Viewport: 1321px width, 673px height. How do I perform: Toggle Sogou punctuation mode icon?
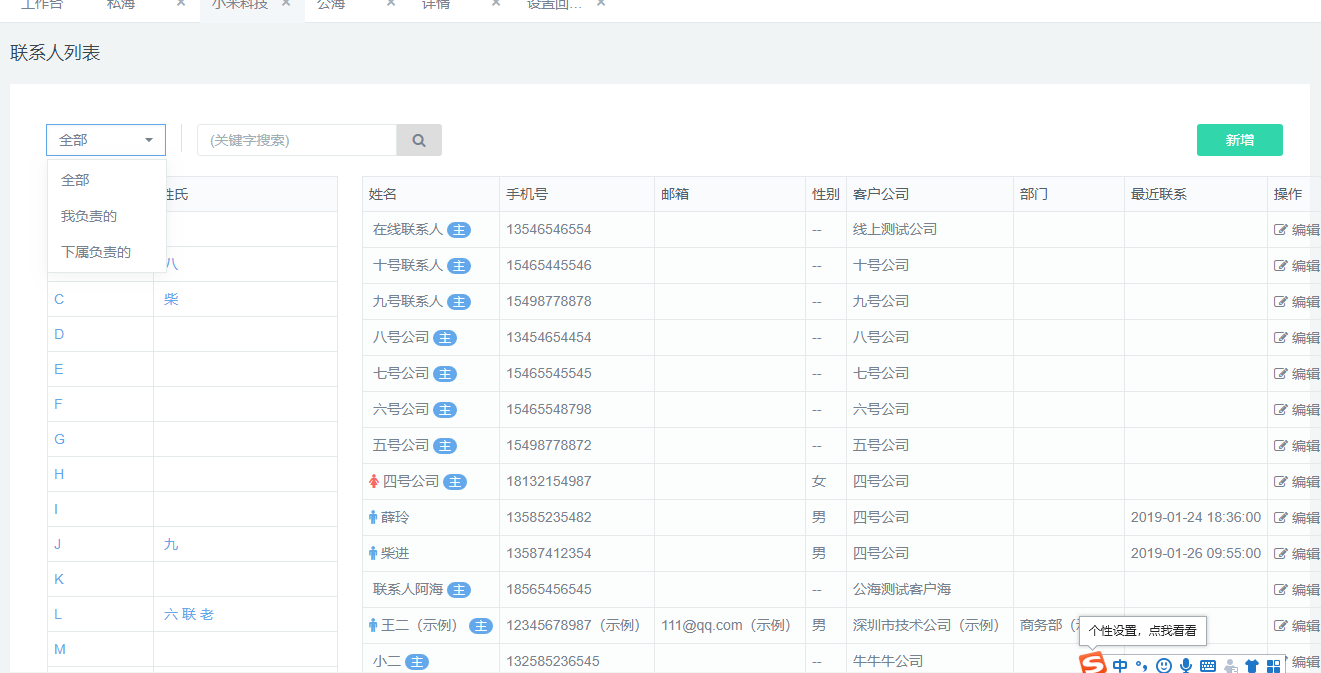(1142, 666)
